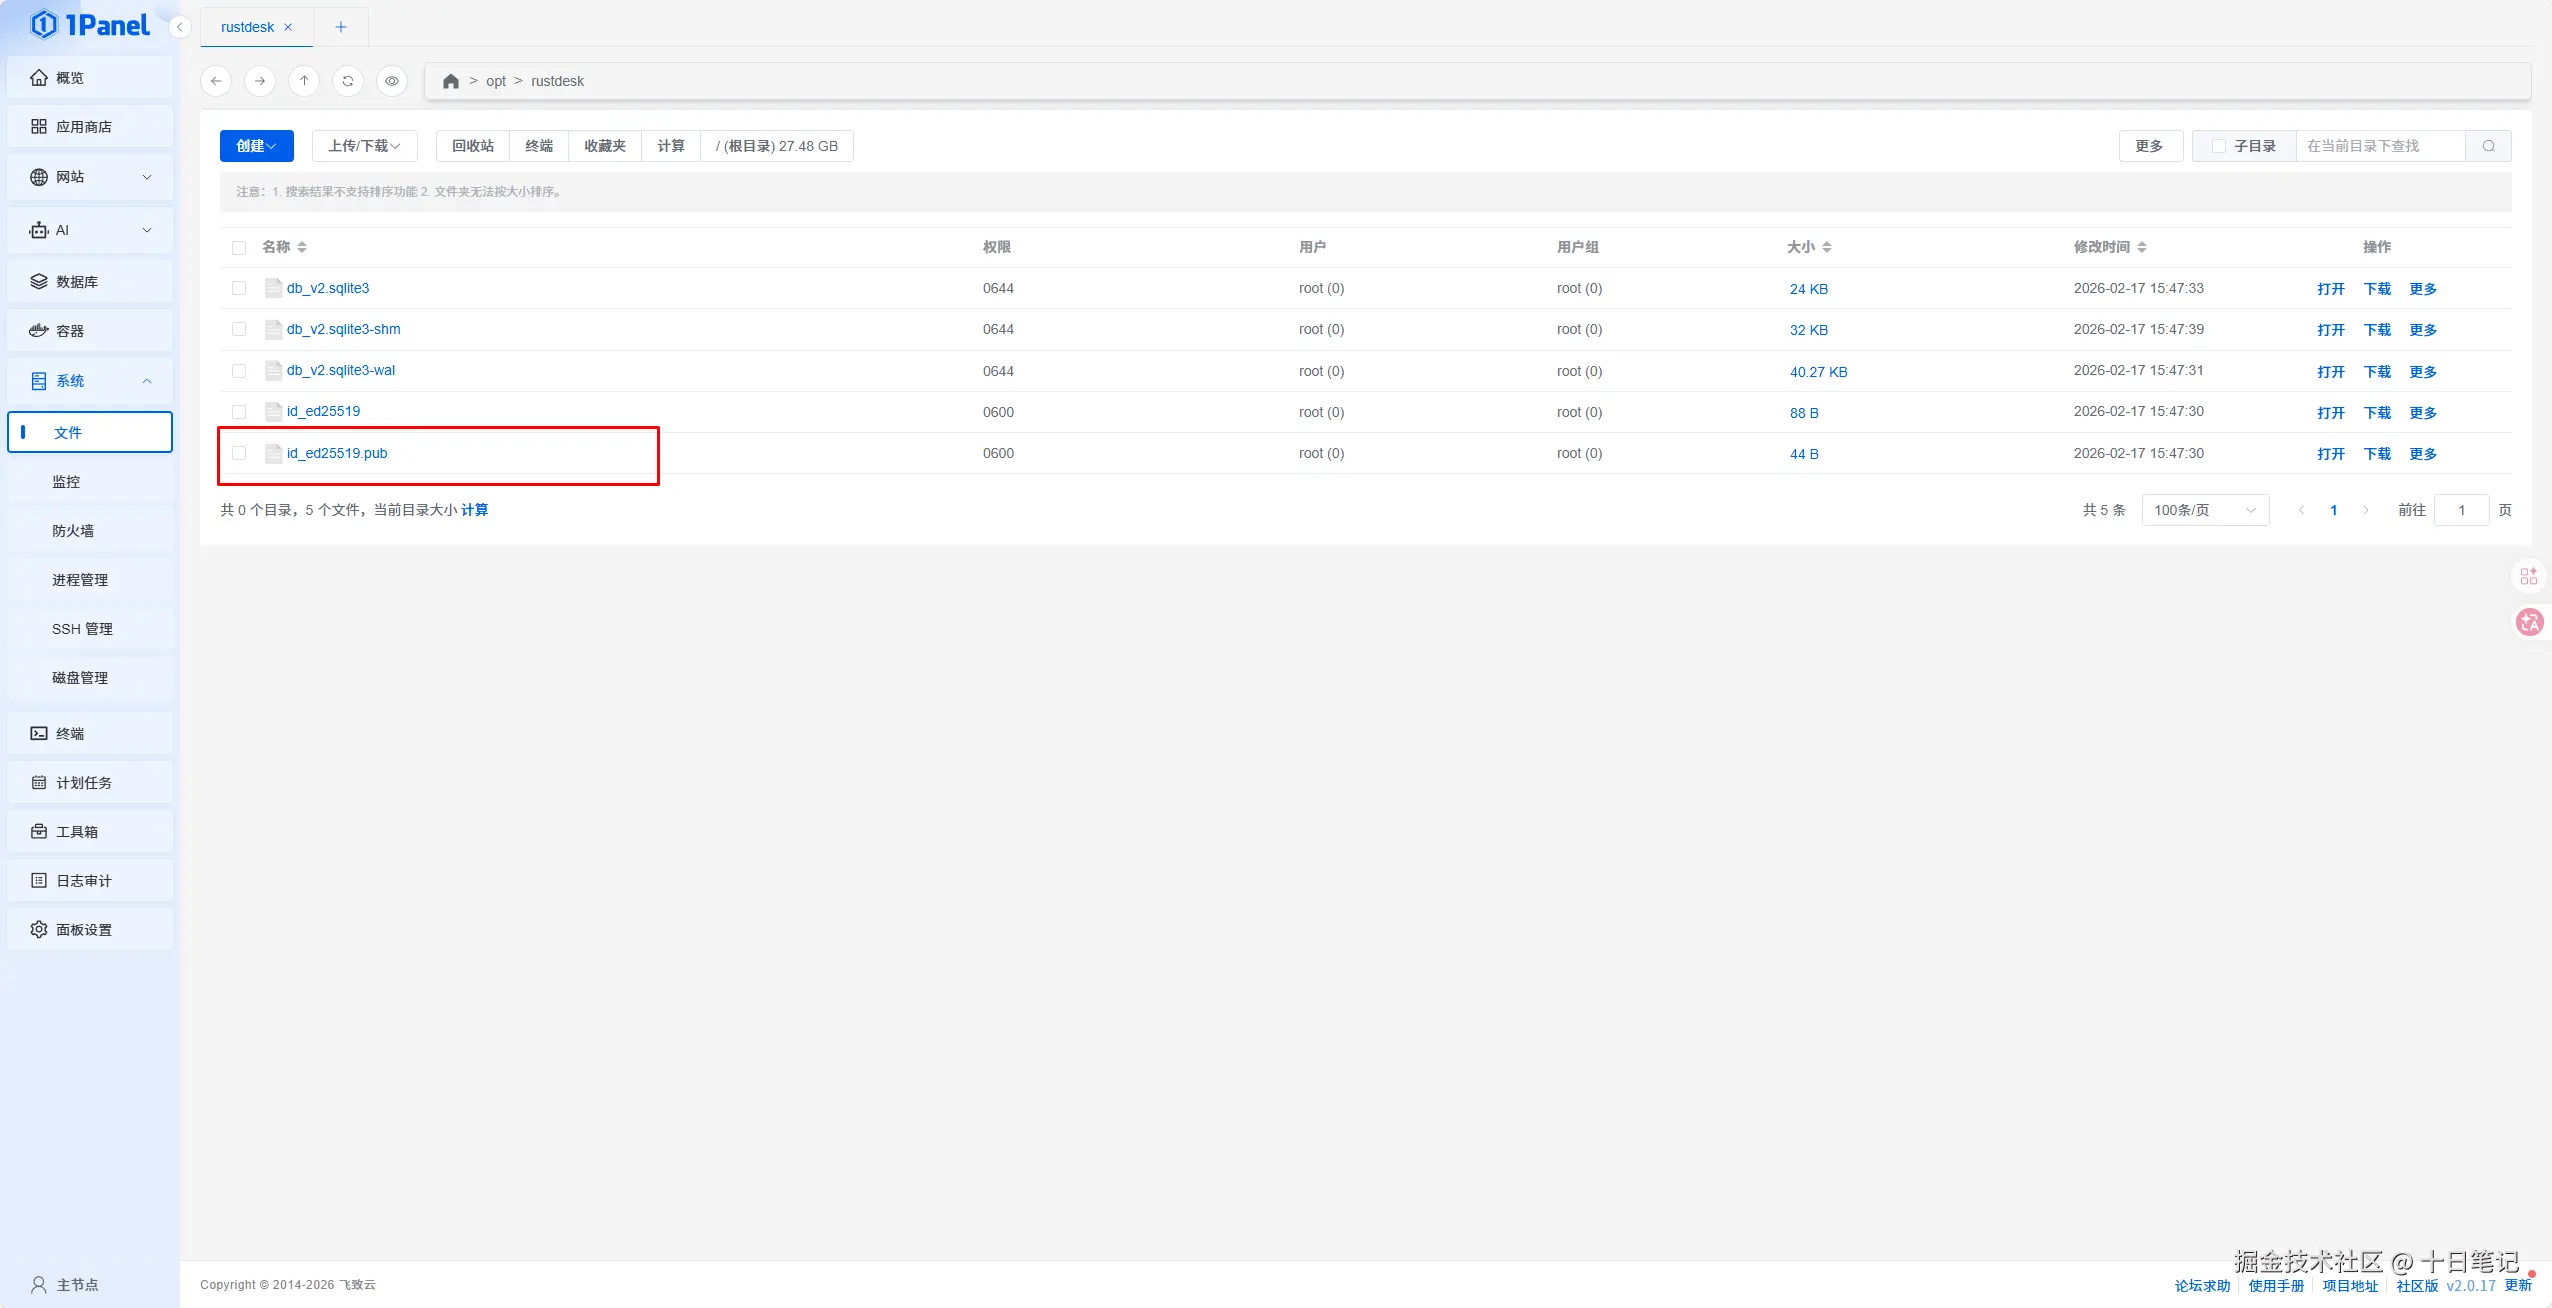Screen dimensions: 2552x1308
Task: Toggle the eye icon to show hidden files
Action: (392, 81)
